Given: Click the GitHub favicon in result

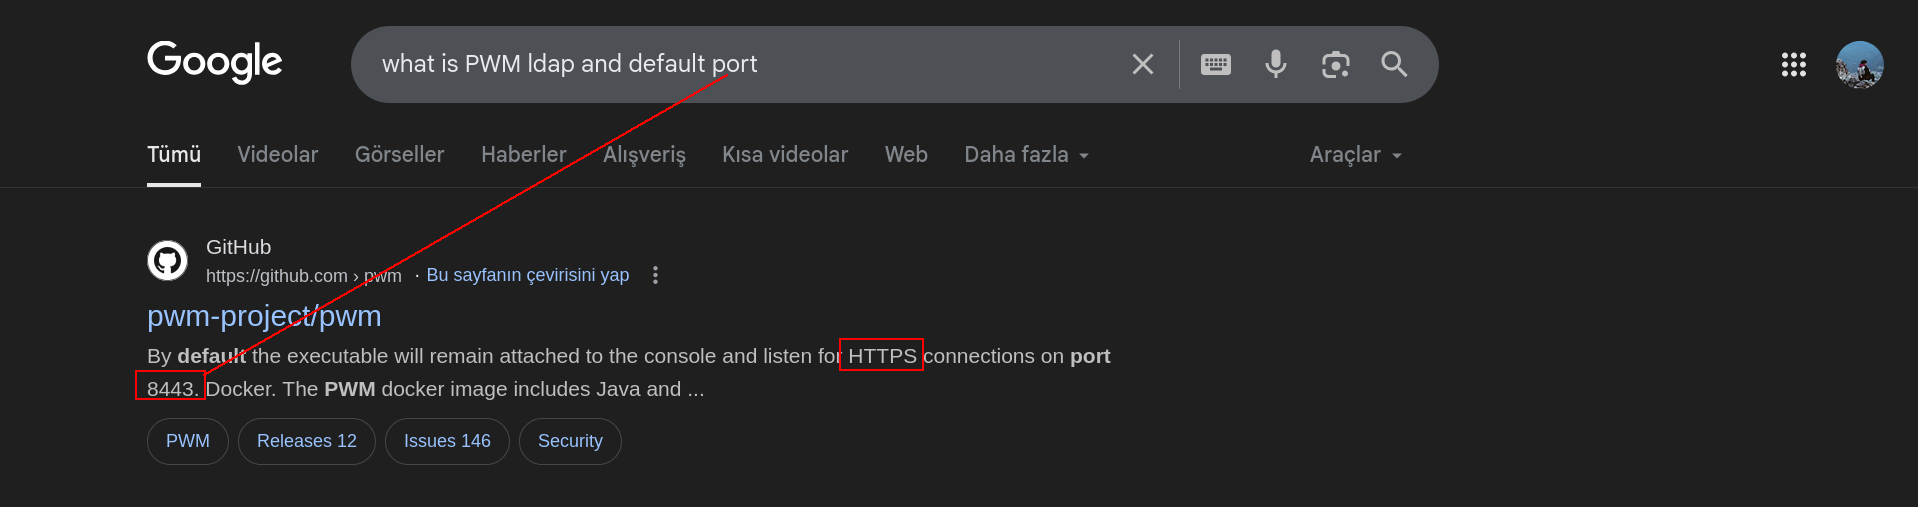Looking at the screenshot, I should click(x=168, y=261).
